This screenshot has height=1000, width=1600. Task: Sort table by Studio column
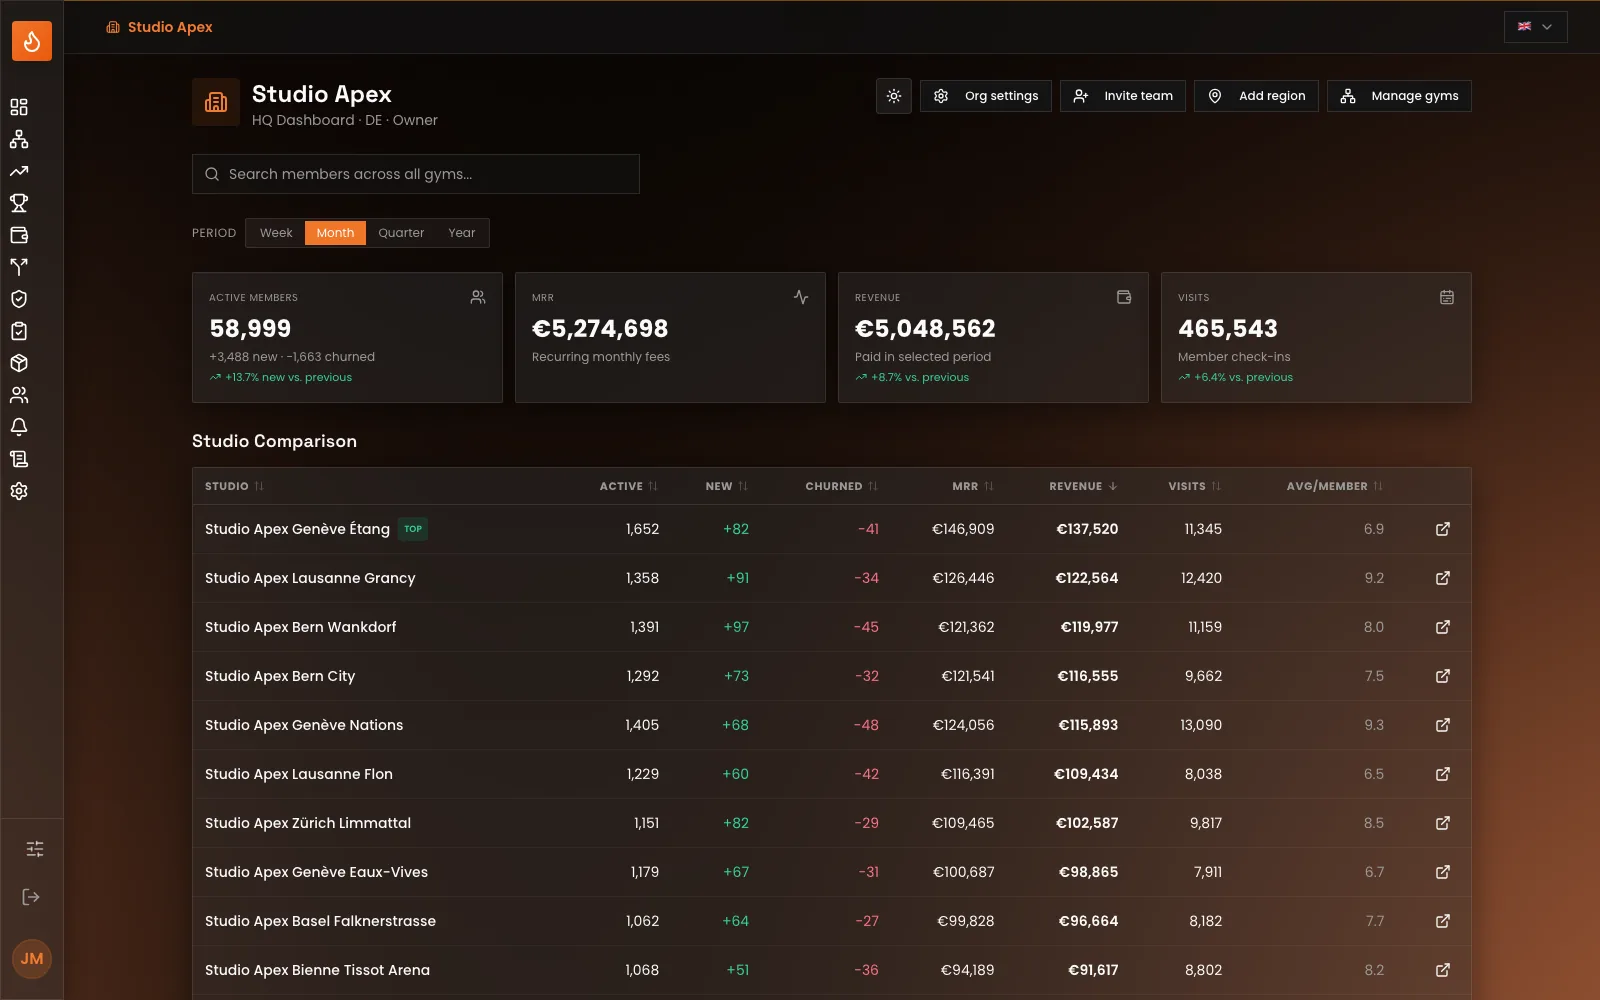234,486
